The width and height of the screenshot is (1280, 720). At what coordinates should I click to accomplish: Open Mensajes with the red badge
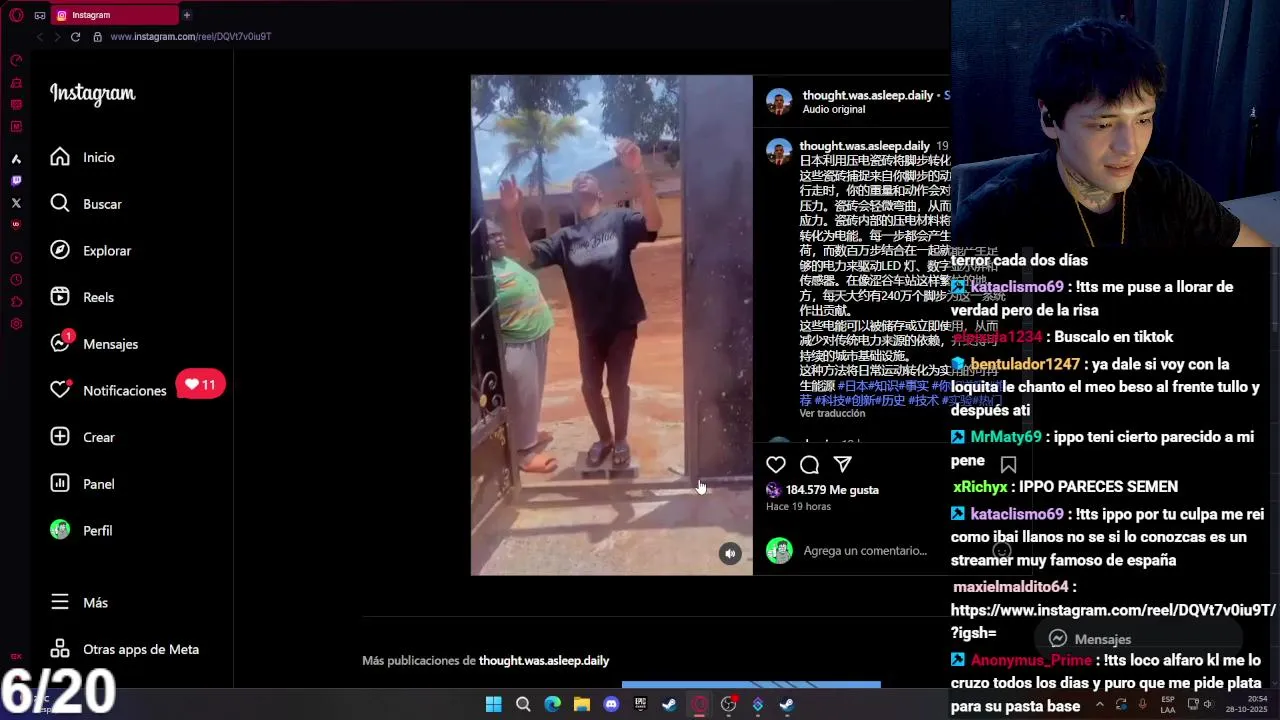[94, 343]
